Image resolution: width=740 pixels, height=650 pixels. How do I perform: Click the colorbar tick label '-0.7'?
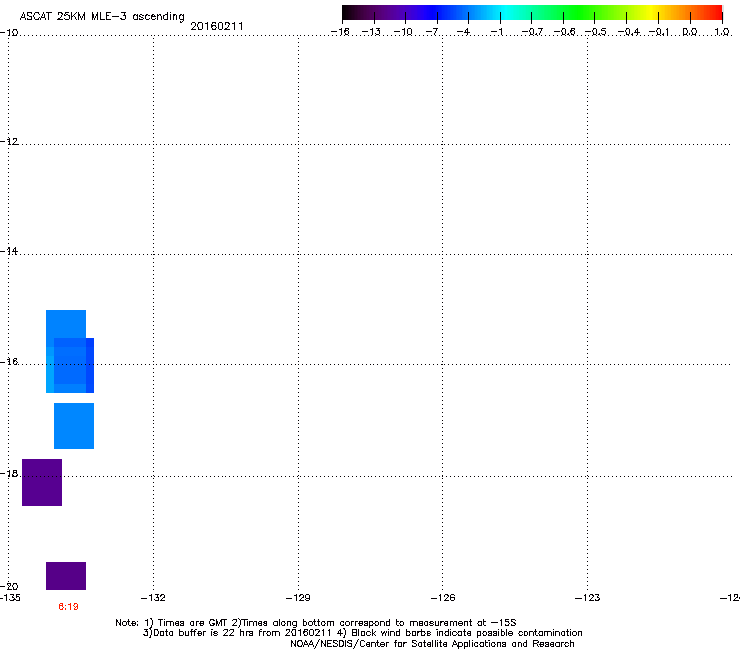[532, 32]
